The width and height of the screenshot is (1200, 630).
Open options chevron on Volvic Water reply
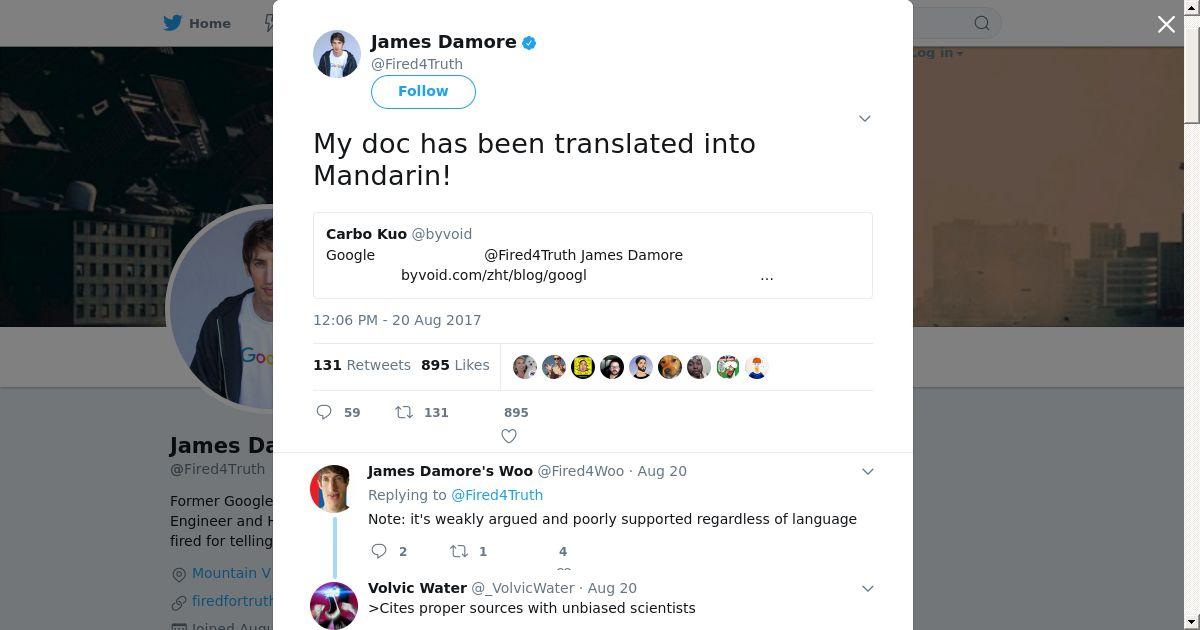tap(868, 588)
